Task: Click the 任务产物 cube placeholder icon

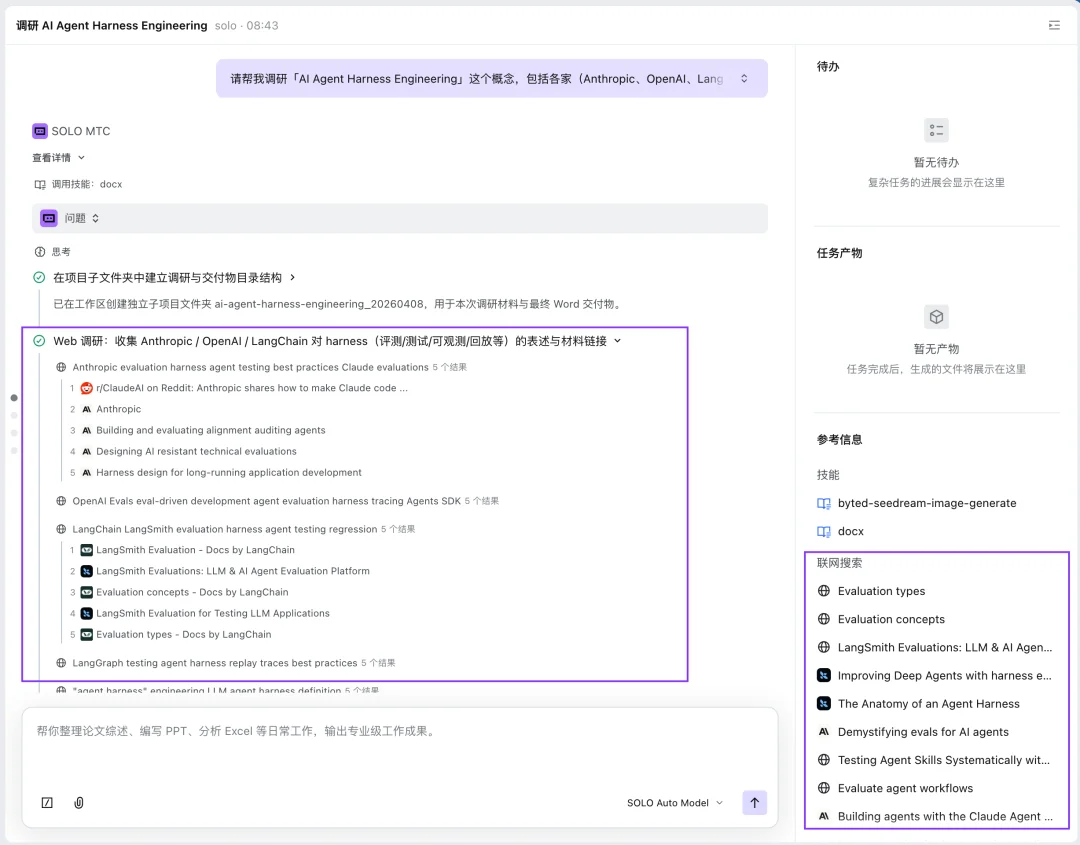Action: (x=936, y=317)
